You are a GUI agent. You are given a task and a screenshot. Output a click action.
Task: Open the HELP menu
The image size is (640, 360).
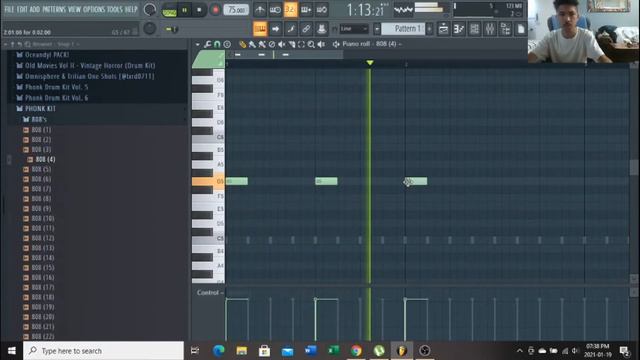pyautogui.click(x=131, y=9)
